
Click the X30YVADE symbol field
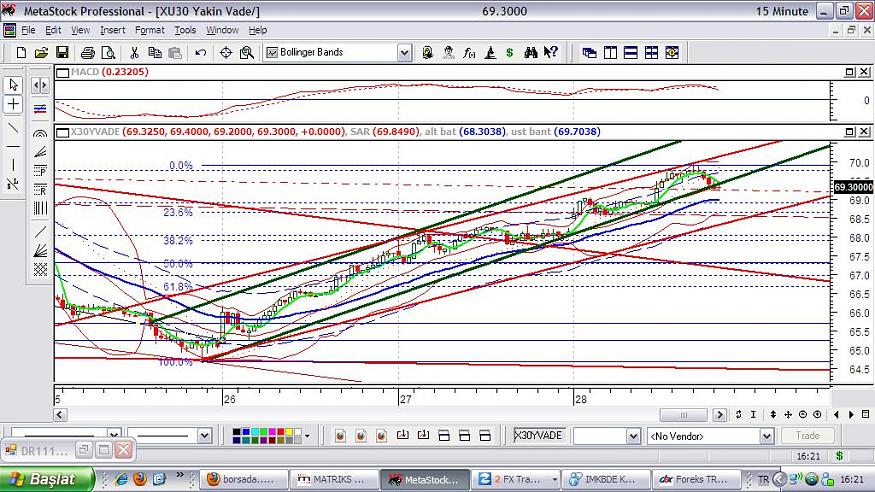point(539,436)
